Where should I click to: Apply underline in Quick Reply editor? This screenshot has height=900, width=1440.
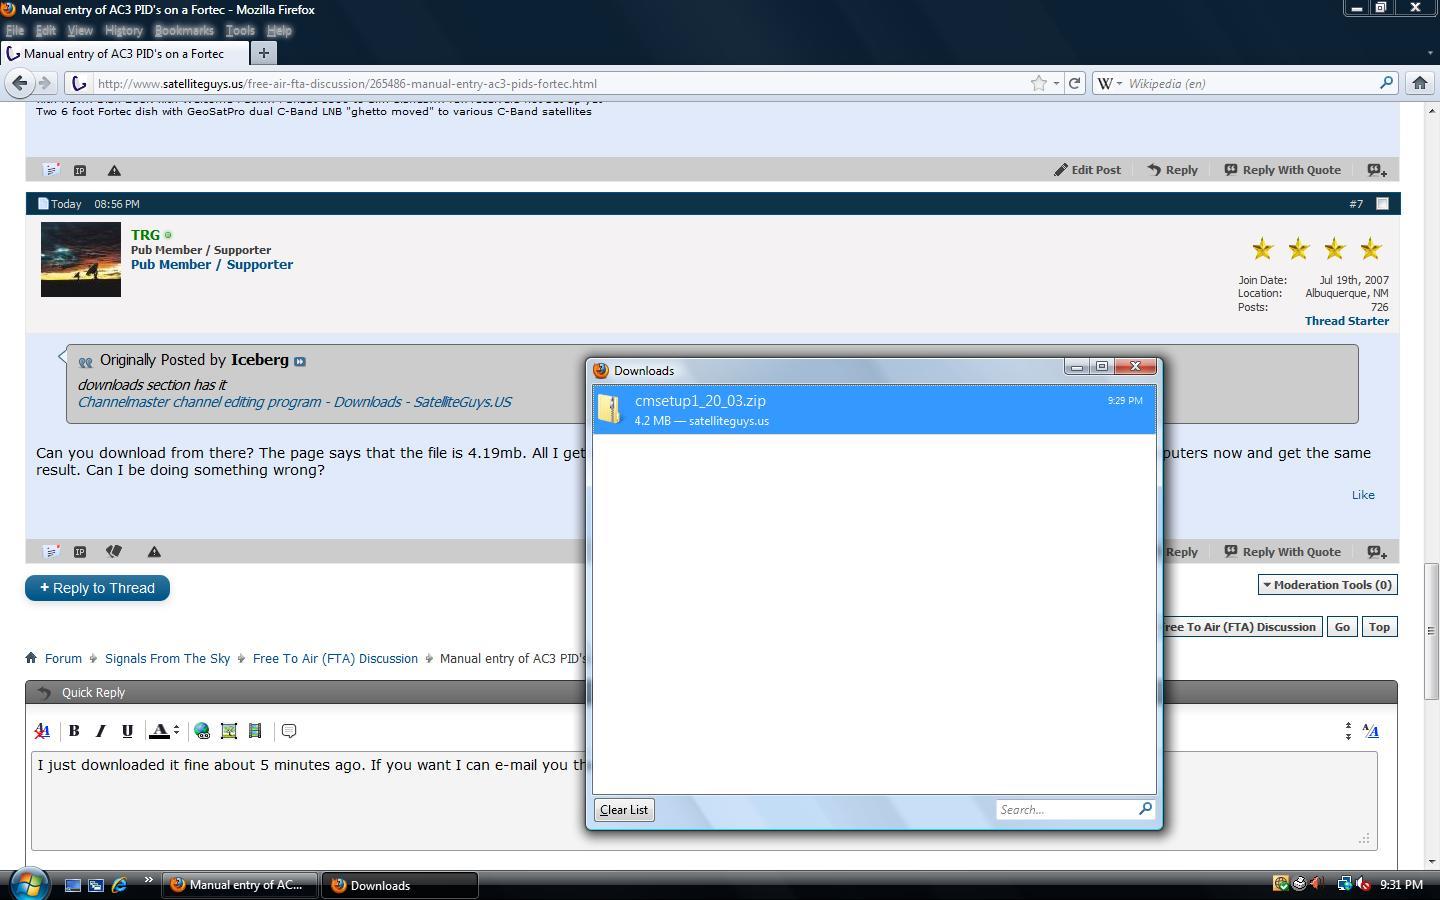pos(127,731)
